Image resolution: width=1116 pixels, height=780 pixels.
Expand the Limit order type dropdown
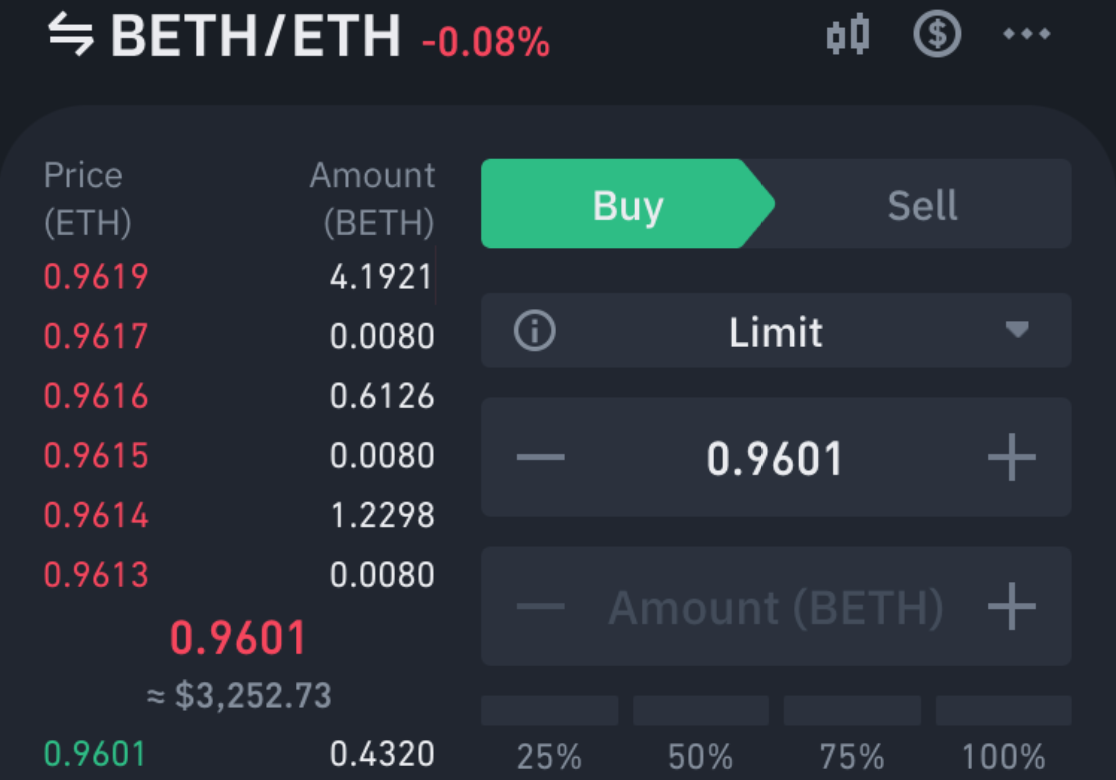click(x=776, y=331)
